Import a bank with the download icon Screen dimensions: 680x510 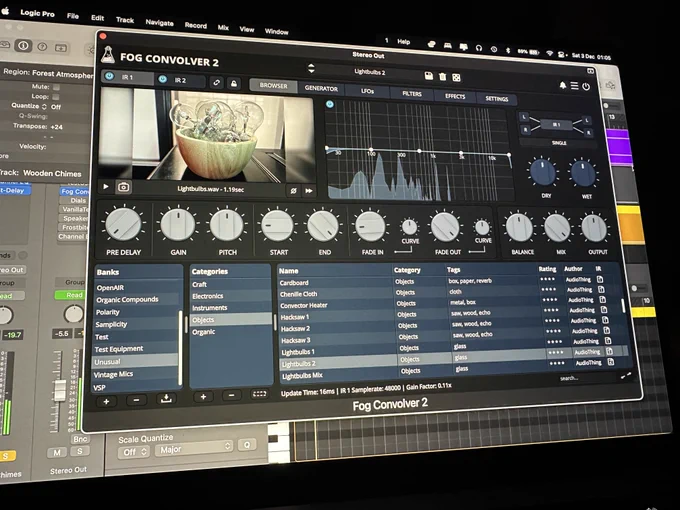click(166, 398)
